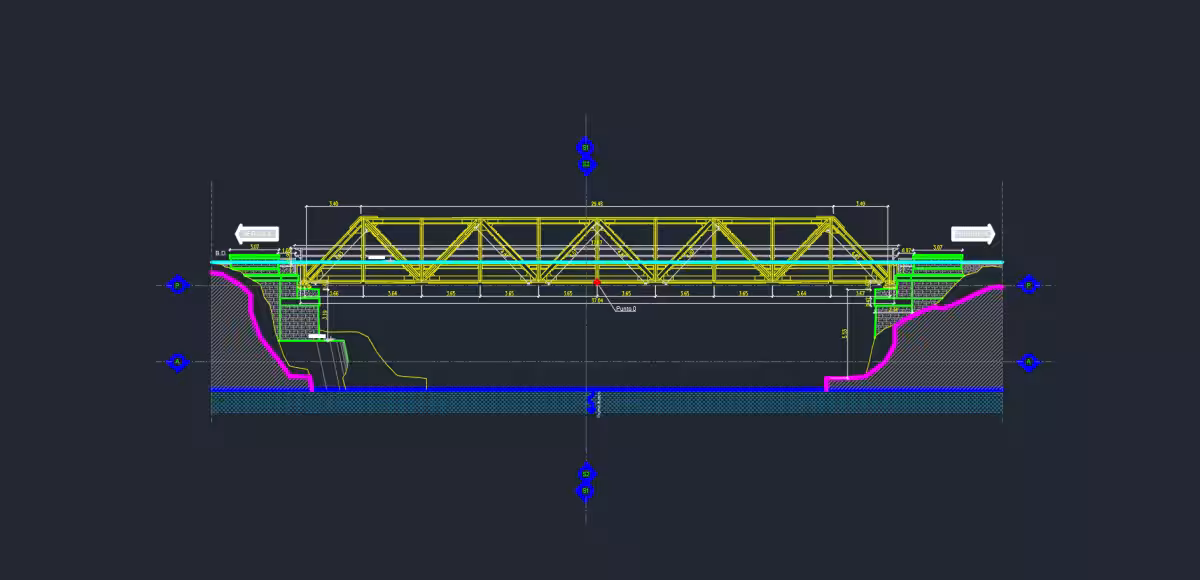Click the white left-pointing direction arrow
The height and width of the screenshot is (580, 1200).
coord(257,234)
